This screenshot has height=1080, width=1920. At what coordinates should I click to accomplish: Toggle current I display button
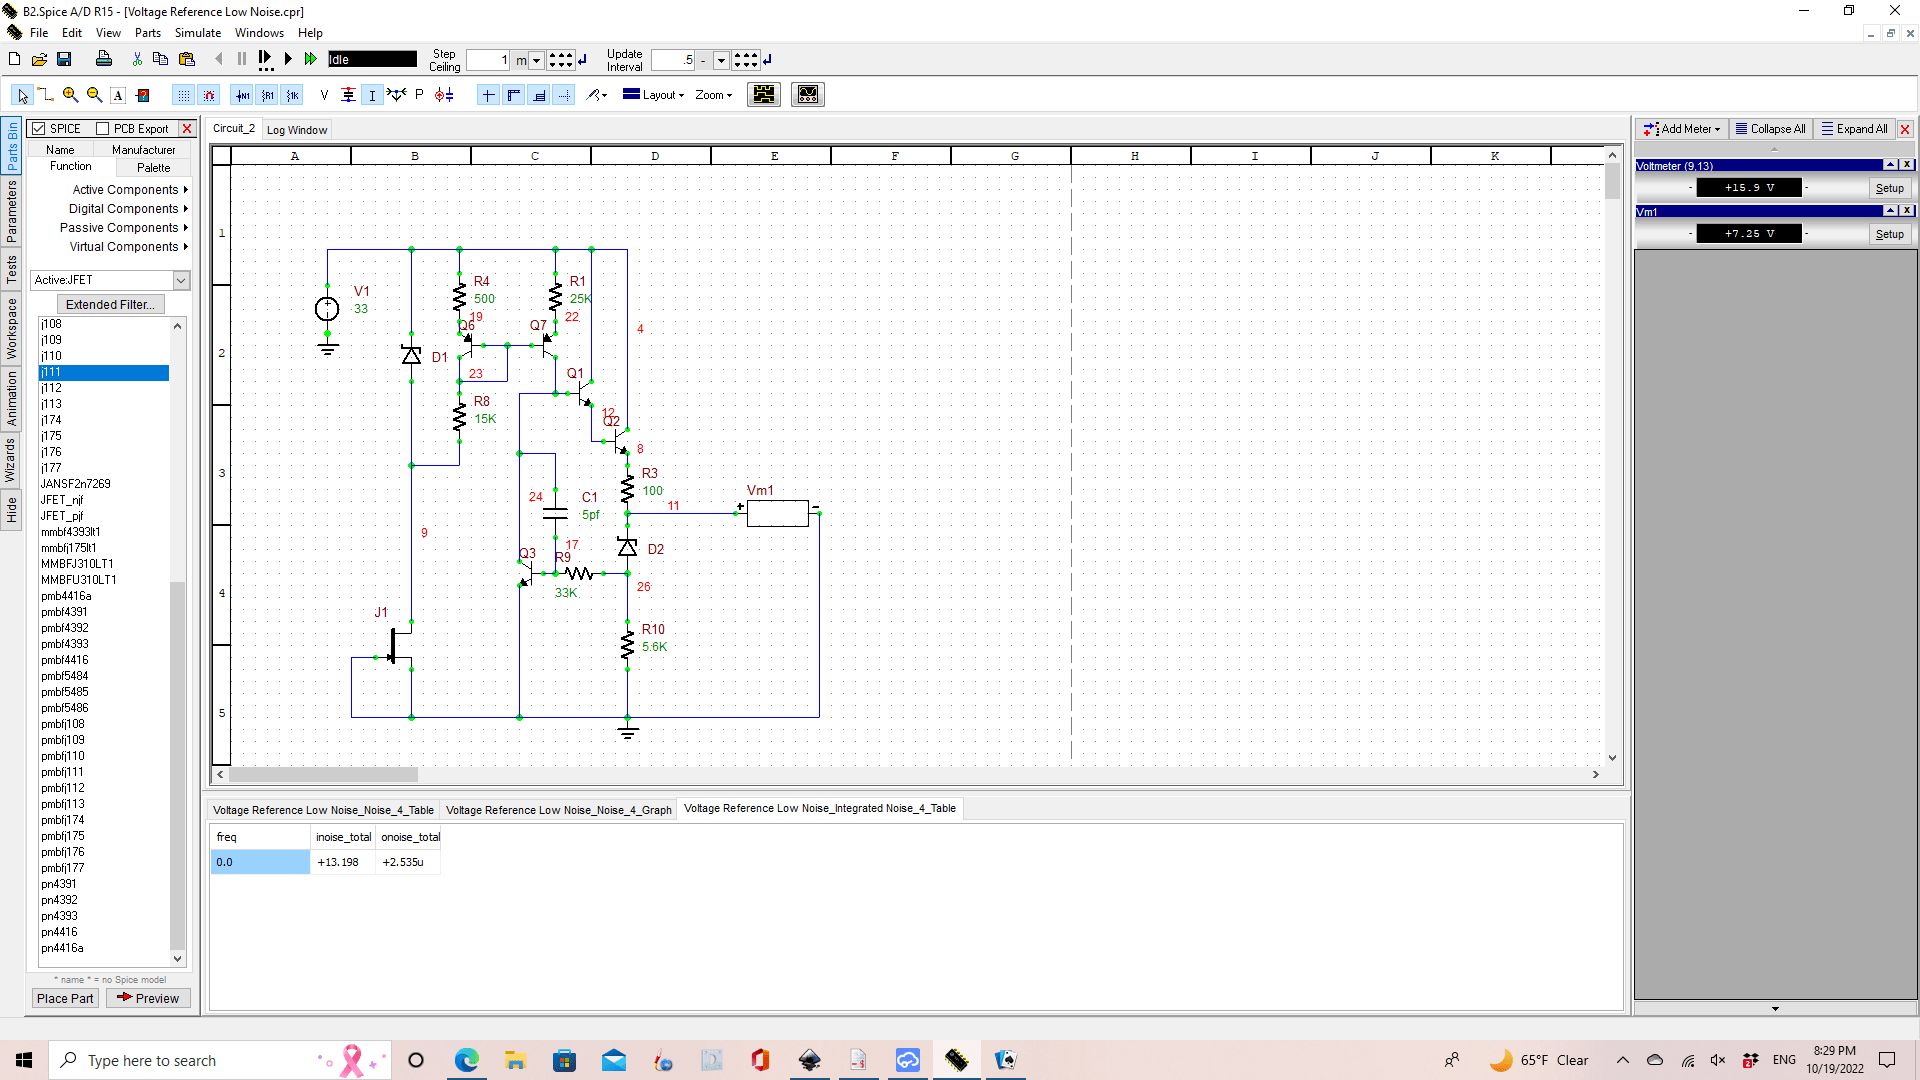[372, 95]
